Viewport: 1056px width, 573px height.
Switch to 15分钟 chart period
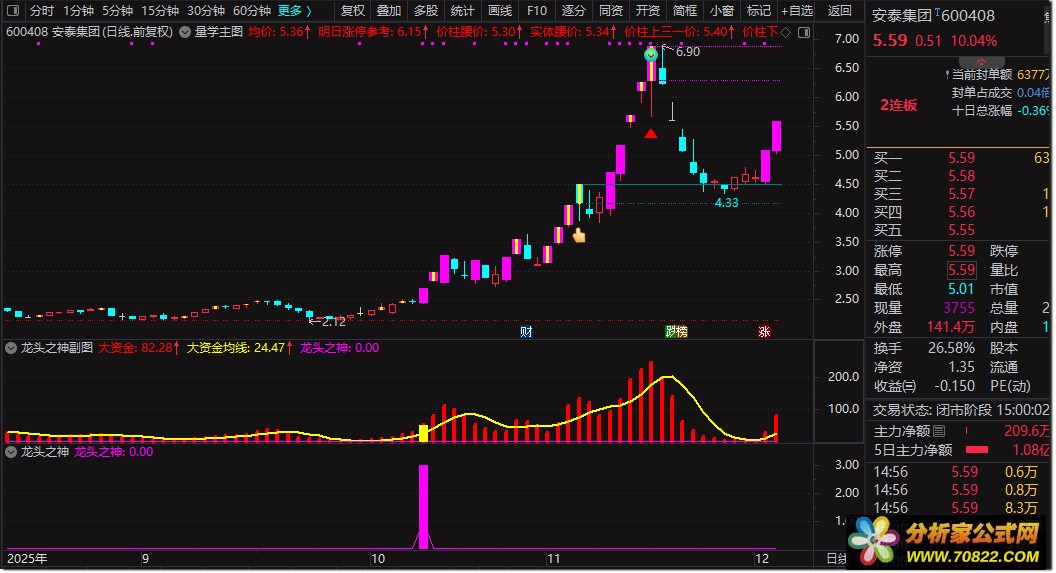tap(160, 11)
